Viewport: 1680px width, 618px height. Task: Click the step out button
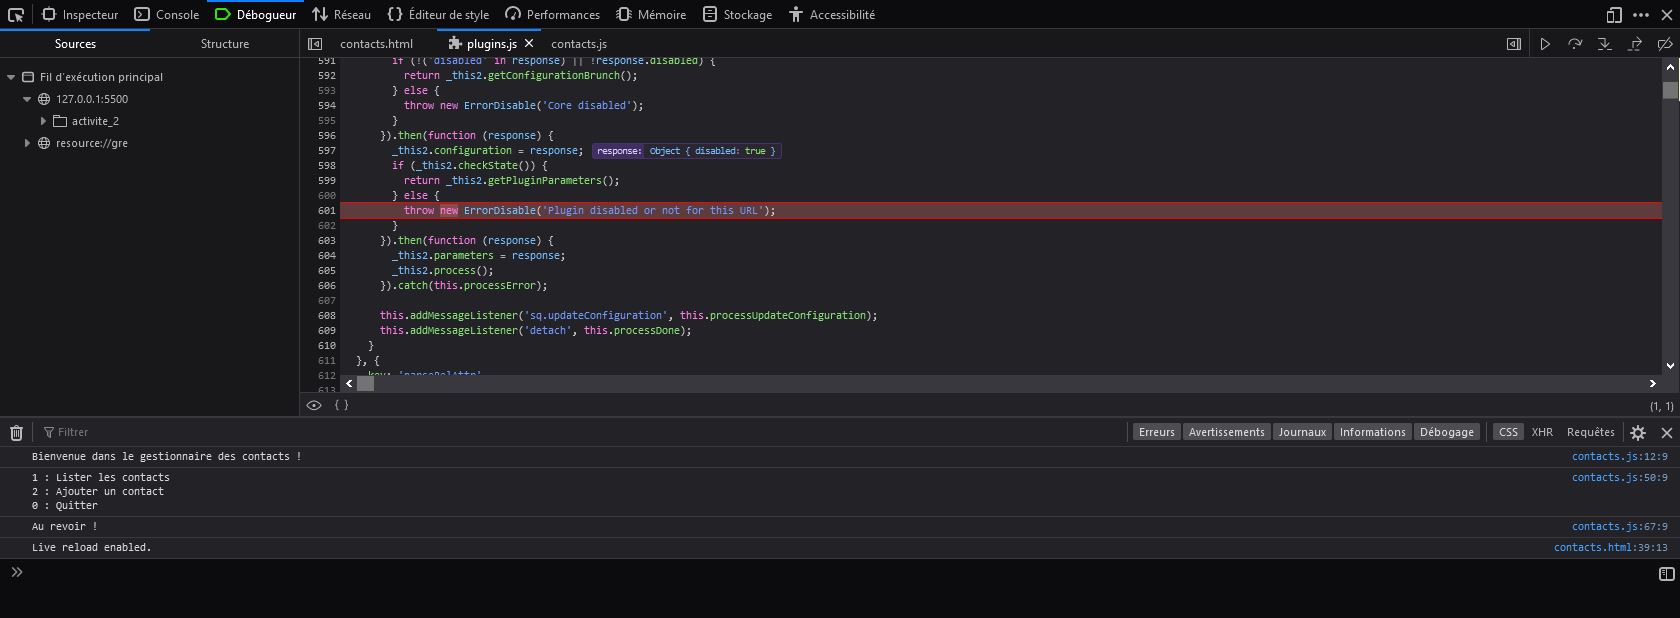coord(1635,44)
